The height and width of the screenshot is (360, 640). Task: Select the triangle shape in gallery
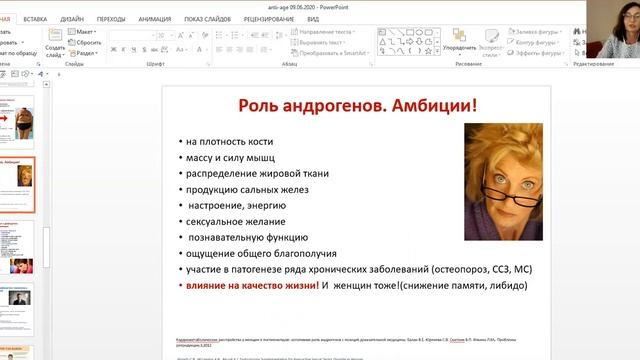(x=382, y=42)
